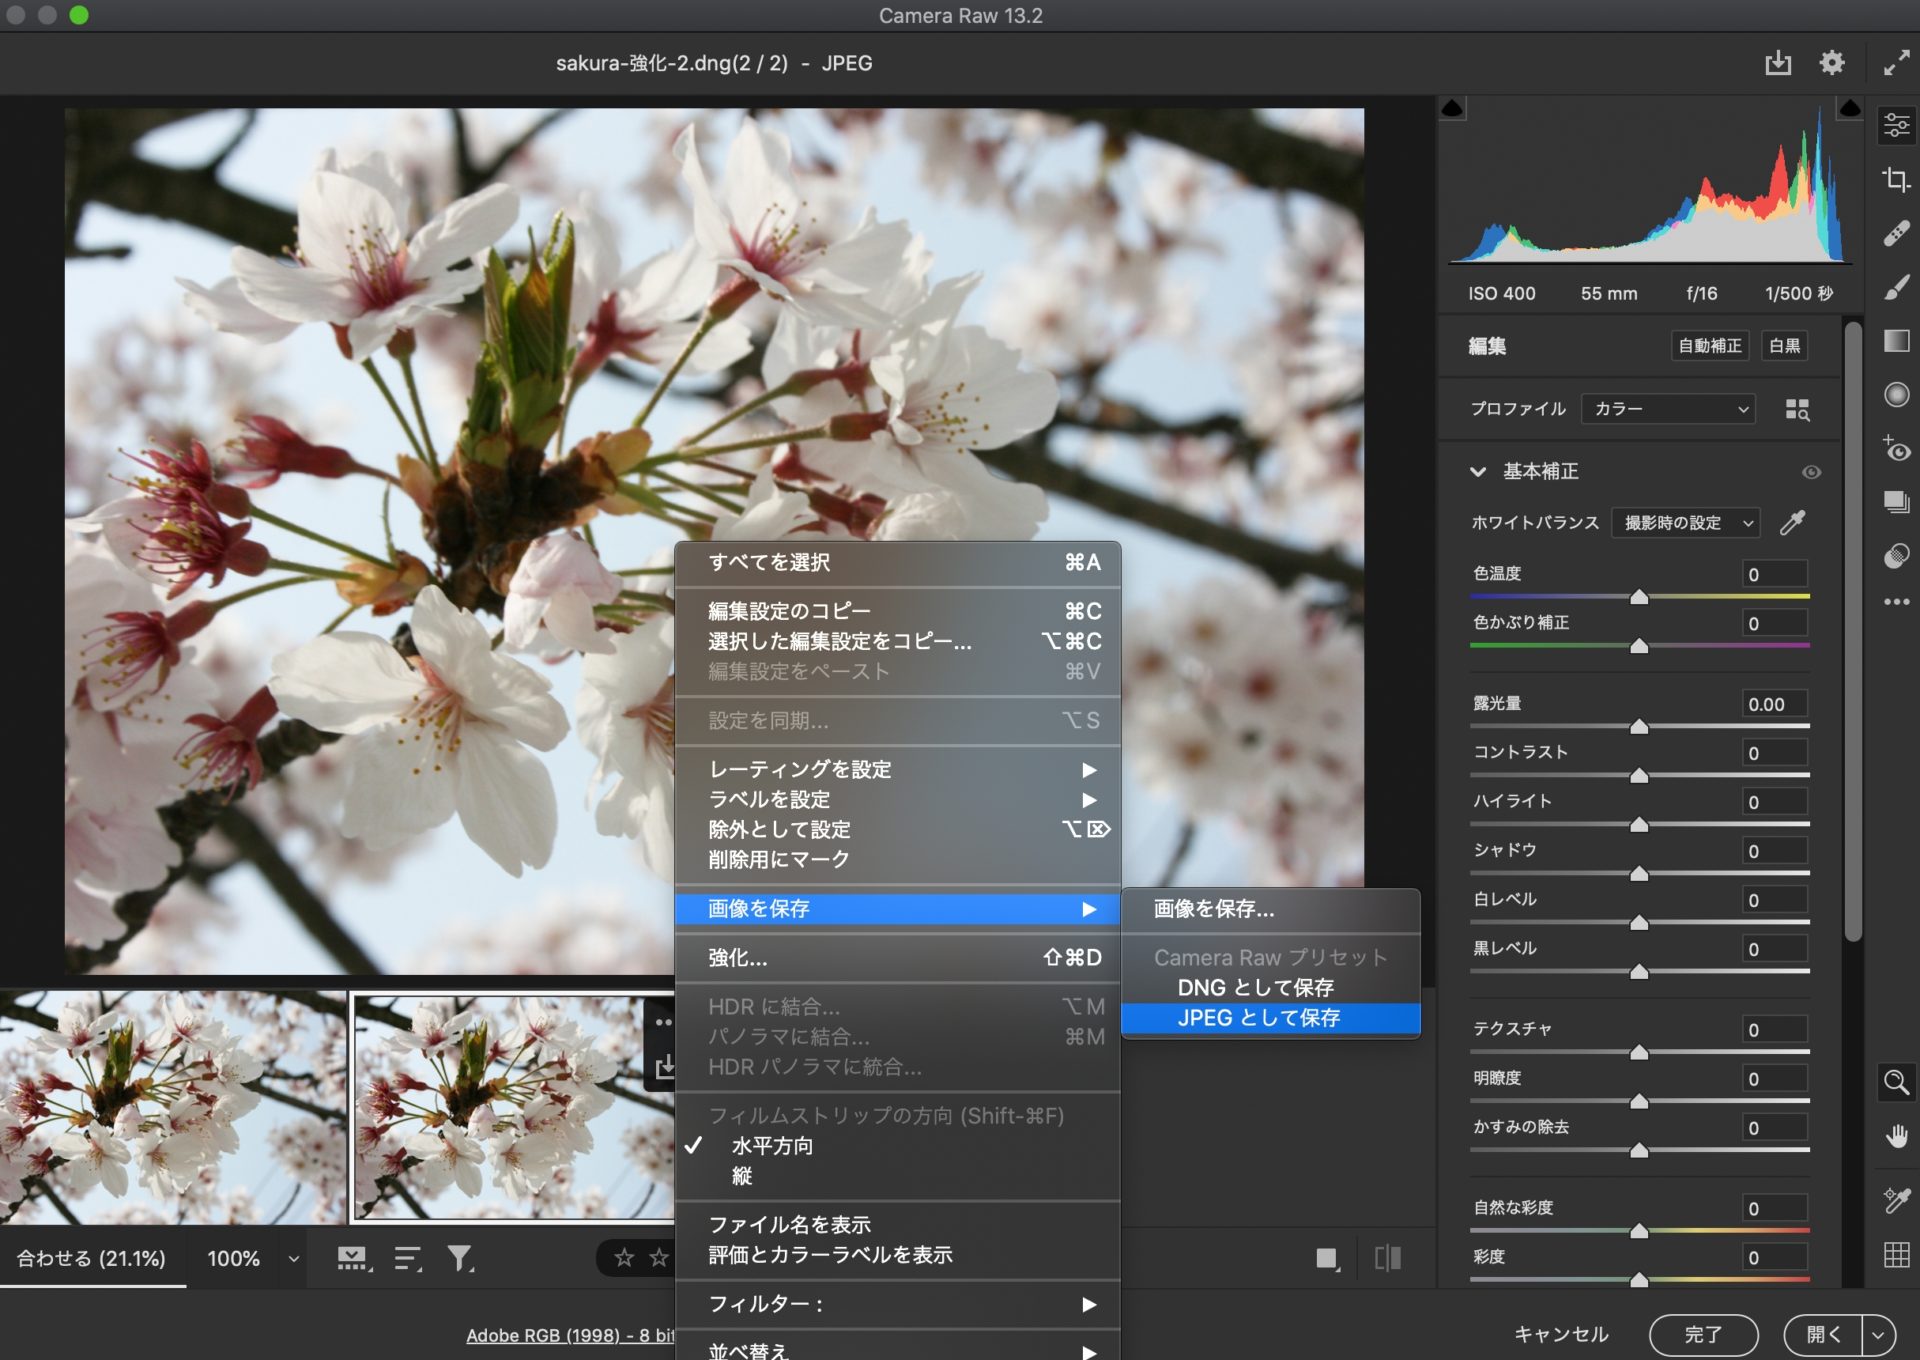This screenshot has width=1920, height=1360.
Task: Select the Graduated Filter tool
Action: click(x=1896, y=341)
